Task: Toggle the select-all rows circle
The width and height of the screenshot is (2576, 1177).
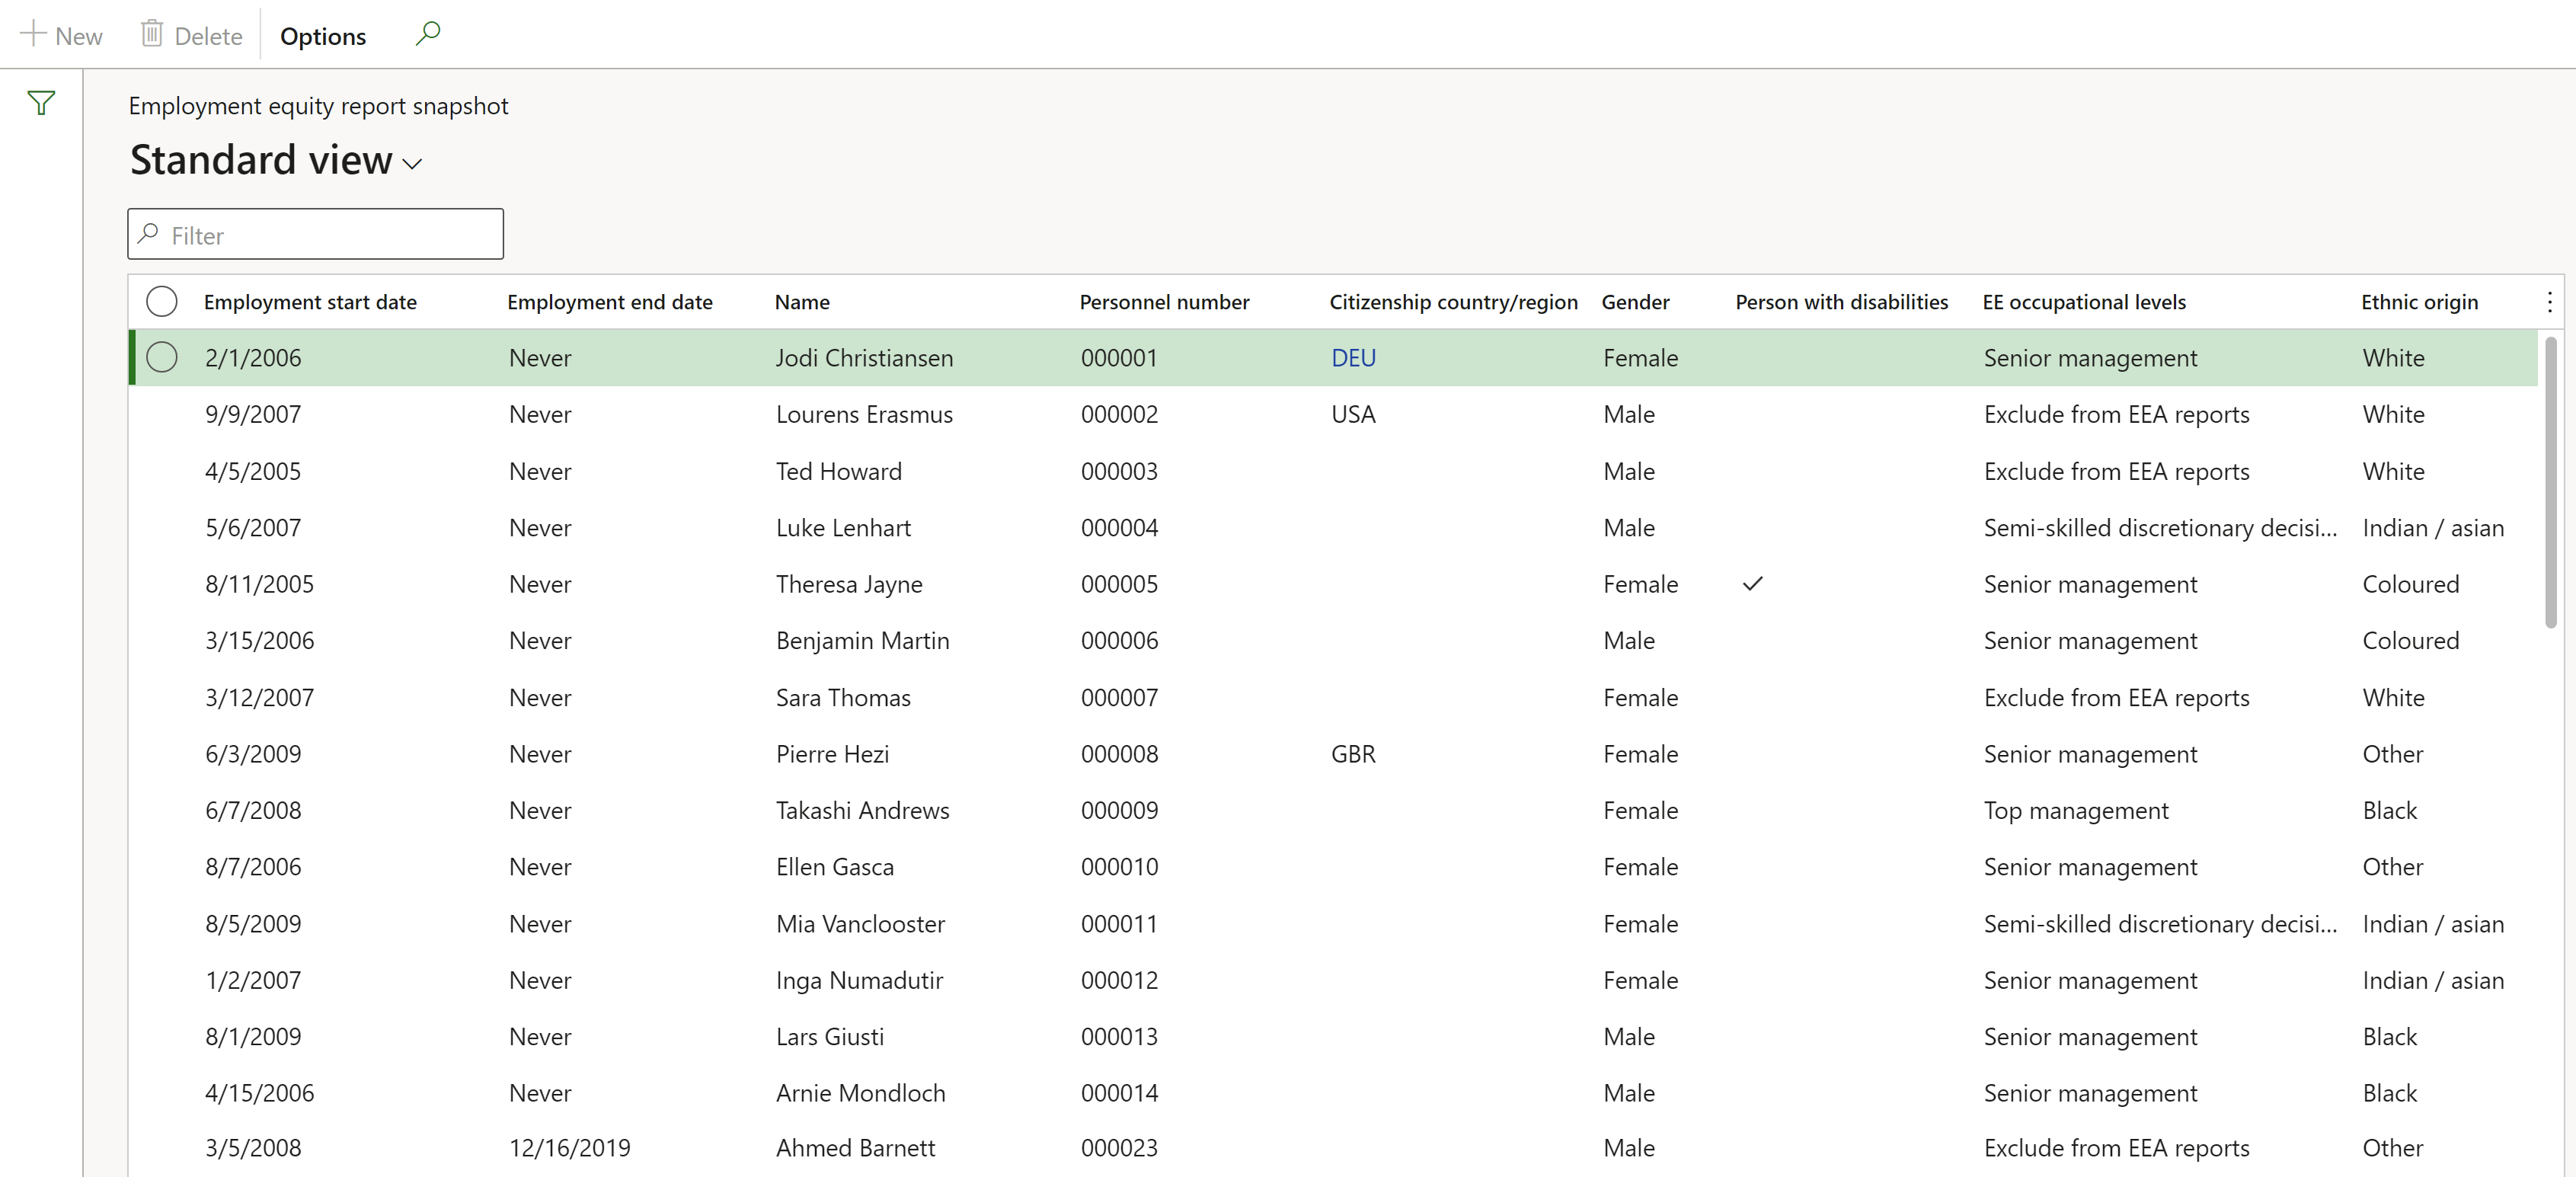Action: coord(162,302)
